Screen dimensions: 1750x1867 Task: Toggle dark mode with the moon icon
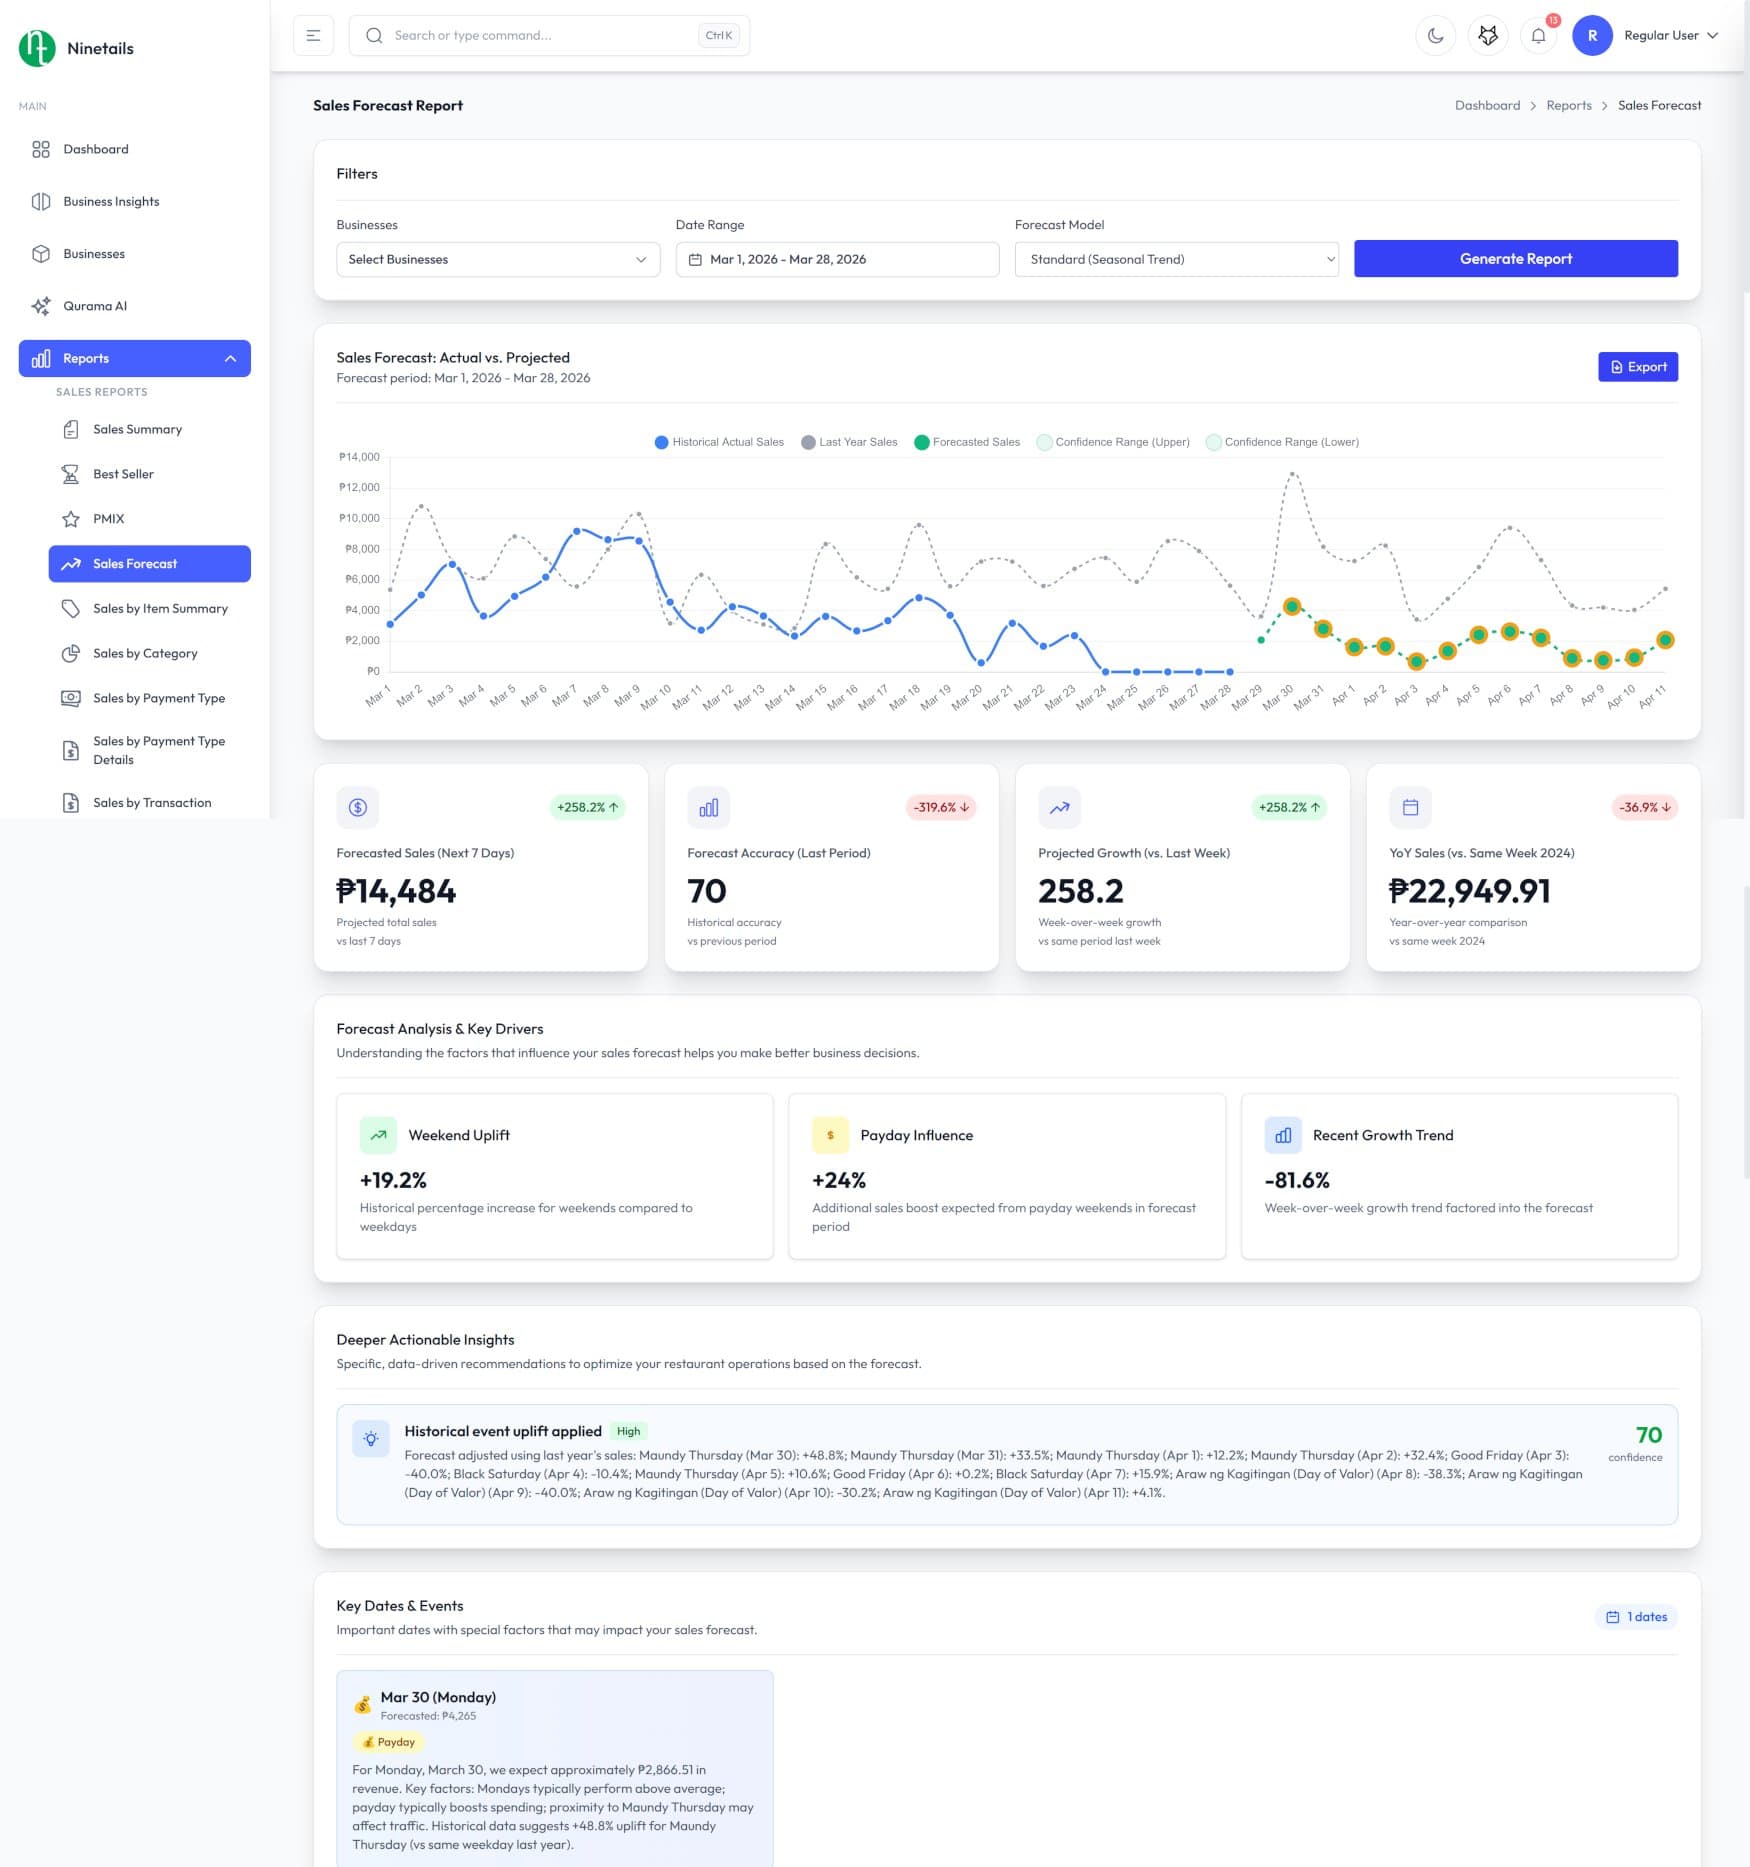pos(1436,35)
